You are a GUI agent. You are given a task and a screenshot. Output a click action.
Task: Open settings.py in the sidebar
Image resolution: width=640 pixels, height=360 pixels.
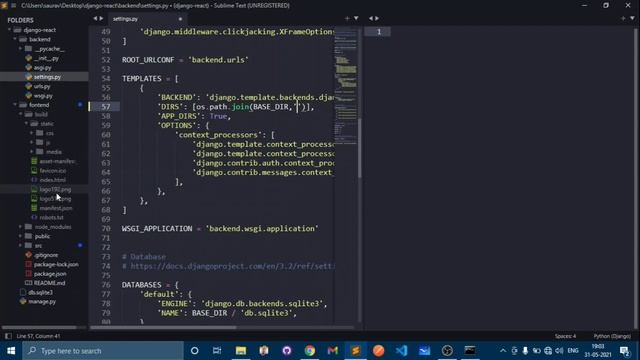[47, 77]
